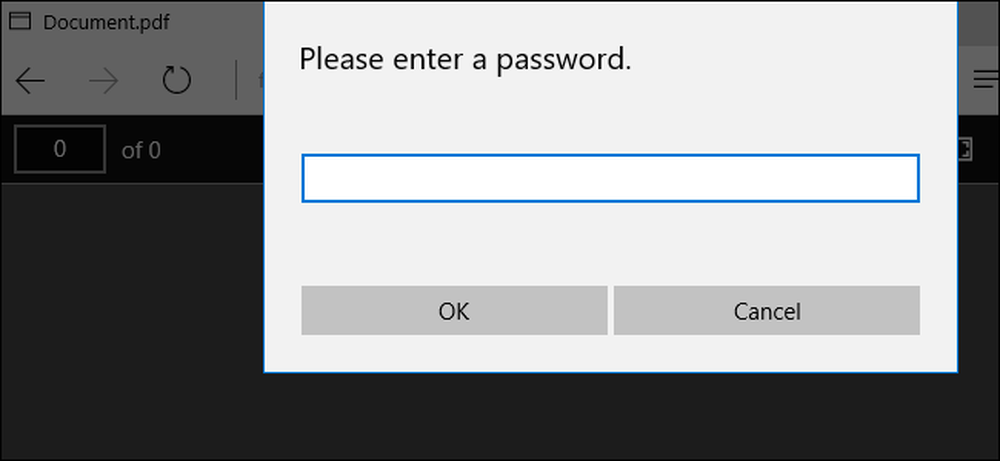Select the Document.pdf tab title
This screenshot has width=1000, height=461.
point(107,22)
